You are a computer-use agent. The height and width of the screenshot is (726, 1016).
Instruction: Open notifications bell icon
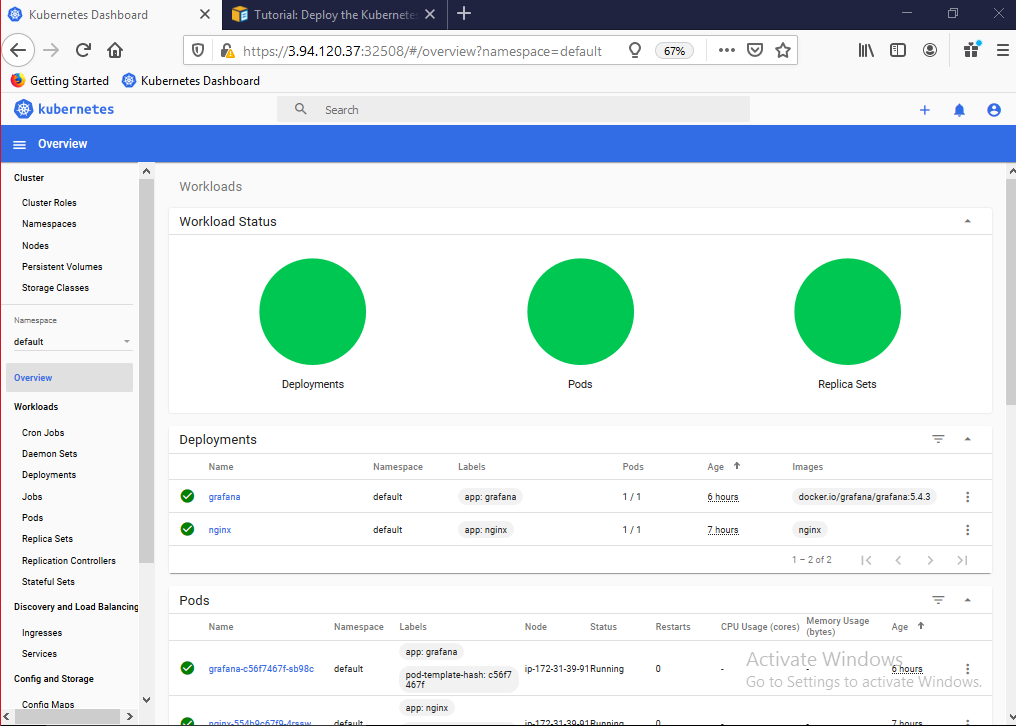click(x=960, y=110)
